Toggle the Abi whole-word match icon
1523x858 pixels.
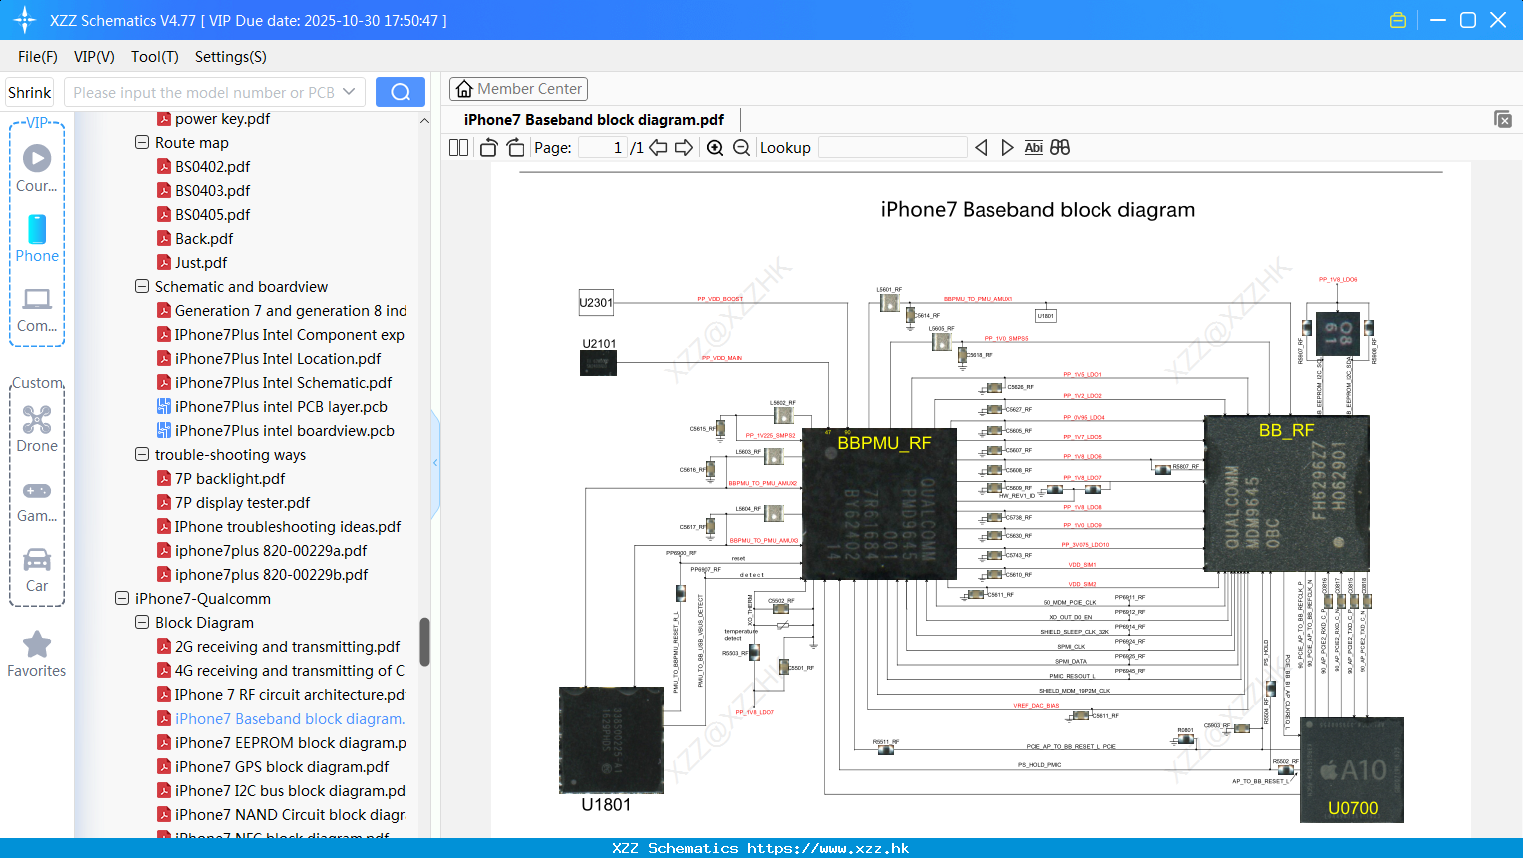click(x=1033, y=148)
